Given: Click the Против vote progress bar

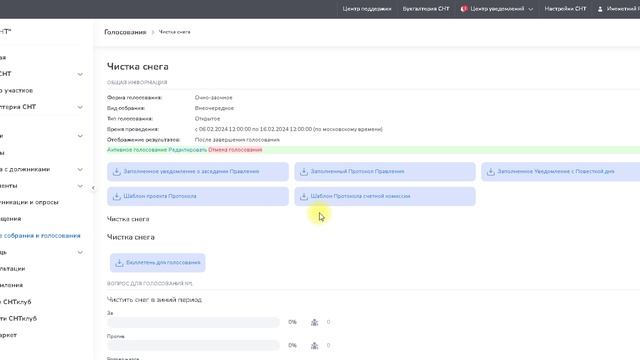Looking at the screenshot, I should click(193, 346).
